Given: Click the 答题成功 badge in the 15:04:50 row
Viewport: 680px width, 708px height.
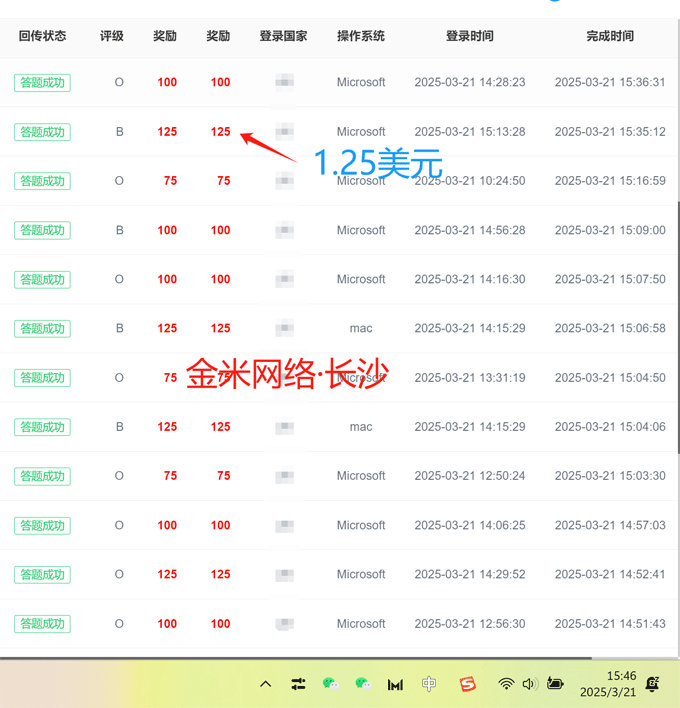Looking at the screenshot, I should (42, 378).
